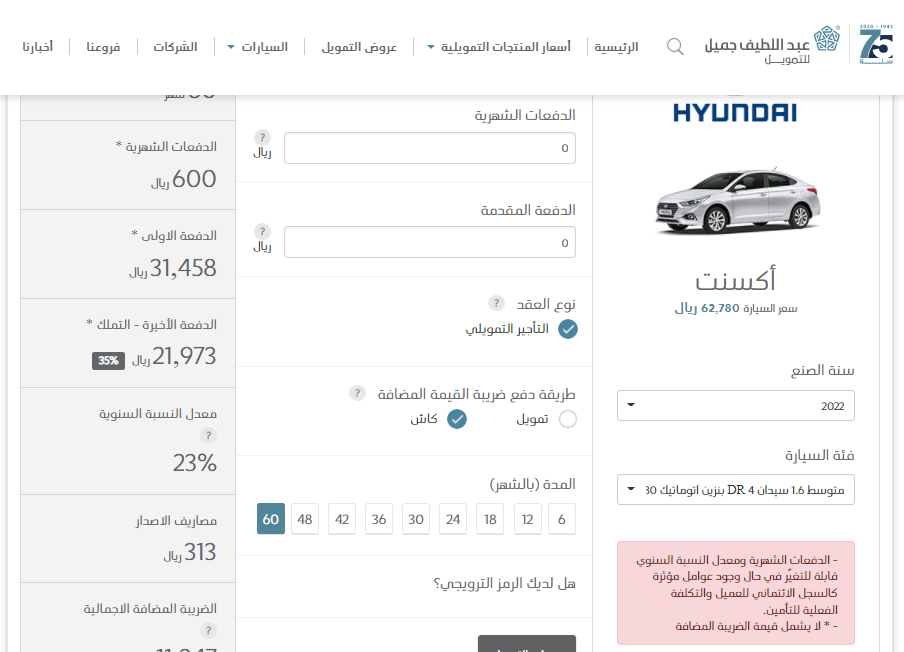Screen dimensions: 904x652
Task: Click the 600 monthly payment value
Action: (x=194, y=179)
